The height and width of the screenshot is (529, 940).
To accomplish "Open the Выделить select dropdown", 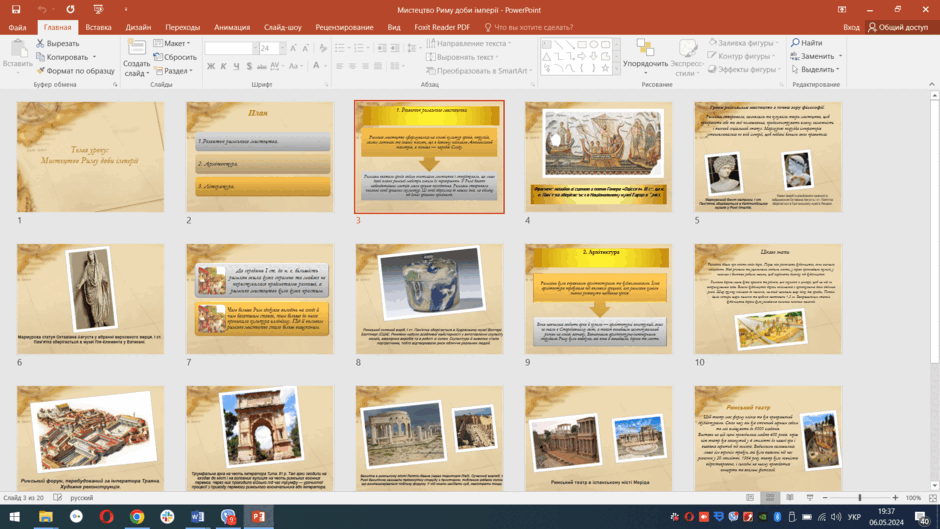I will point(815,69).
